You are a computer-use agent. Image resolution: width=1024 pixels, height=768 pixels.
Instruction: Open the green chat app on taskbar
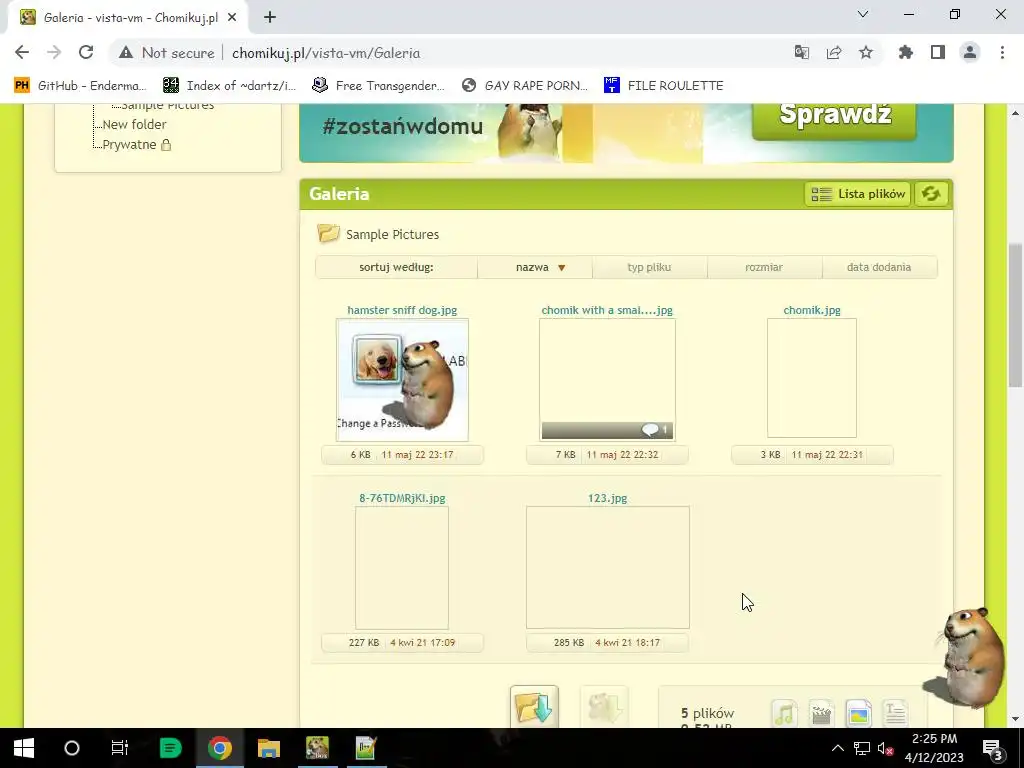pyautogui.click(x=170, y=748)
